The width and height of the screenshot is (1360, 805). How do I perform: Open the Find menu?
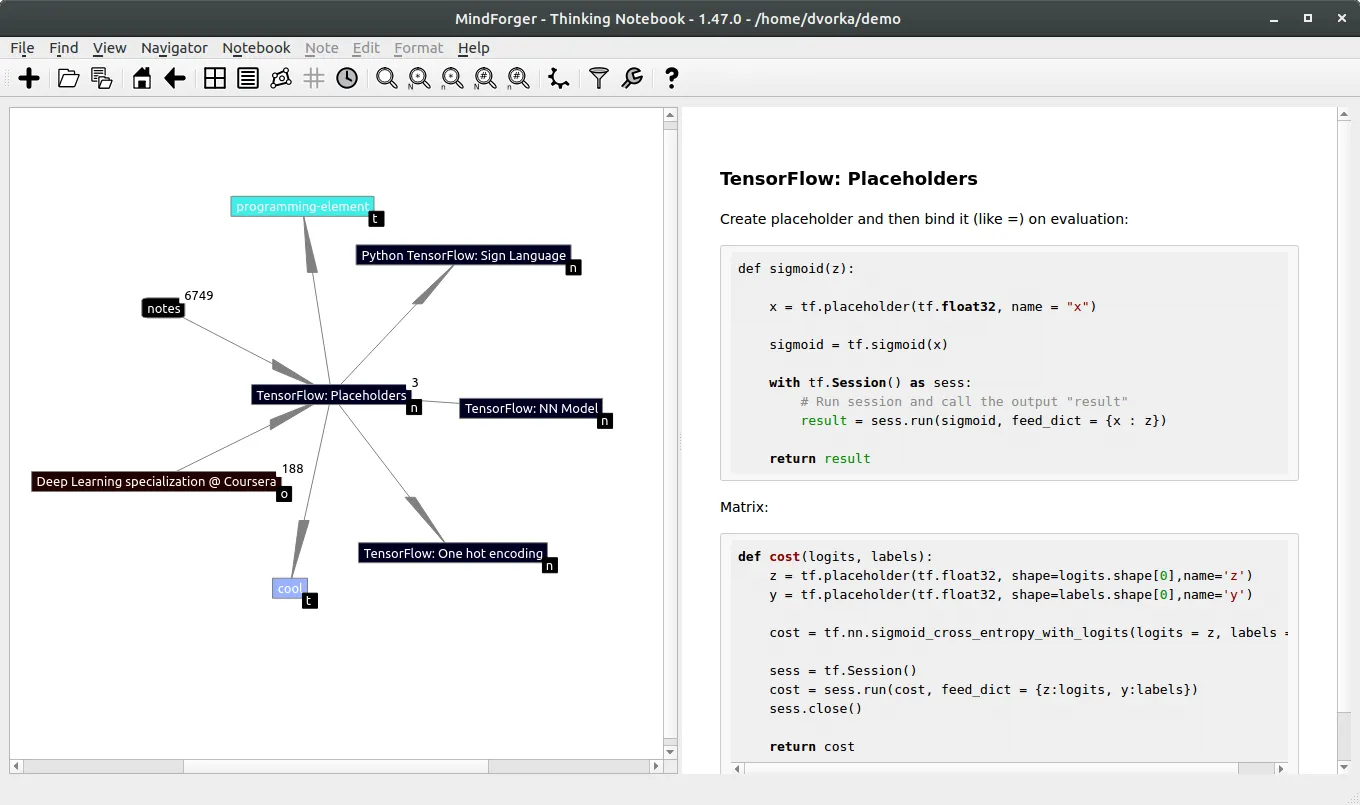coord(63,47)
